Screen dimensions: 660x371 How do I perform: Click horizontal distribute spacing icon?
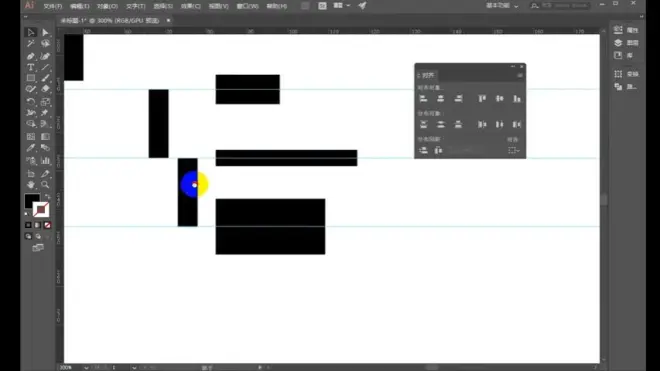[438, 150]
